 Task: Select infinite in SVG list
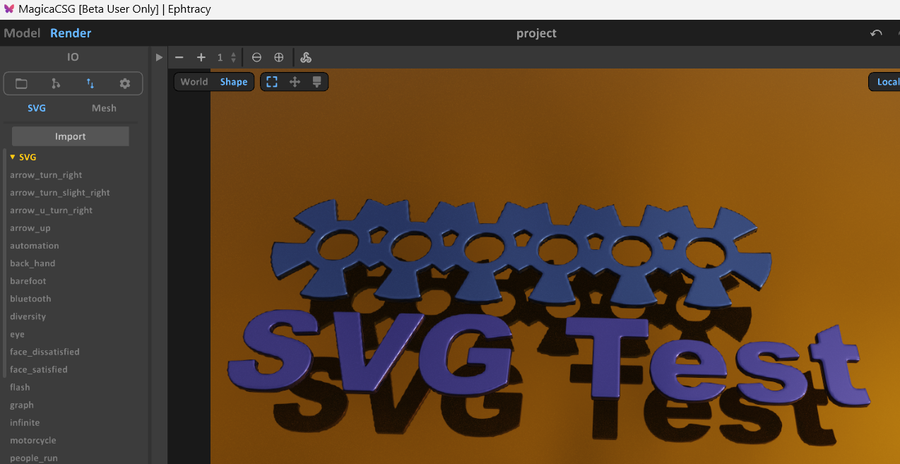click(25, 423)
